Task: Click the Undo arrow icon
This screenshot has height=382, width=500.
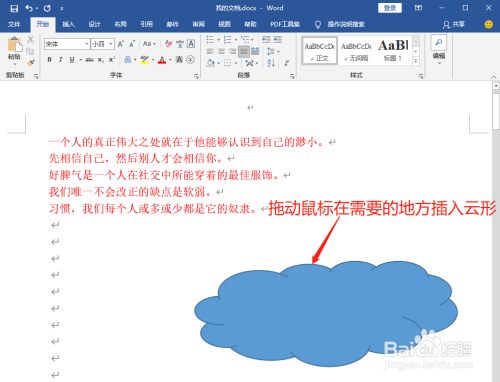Action: 29,8
